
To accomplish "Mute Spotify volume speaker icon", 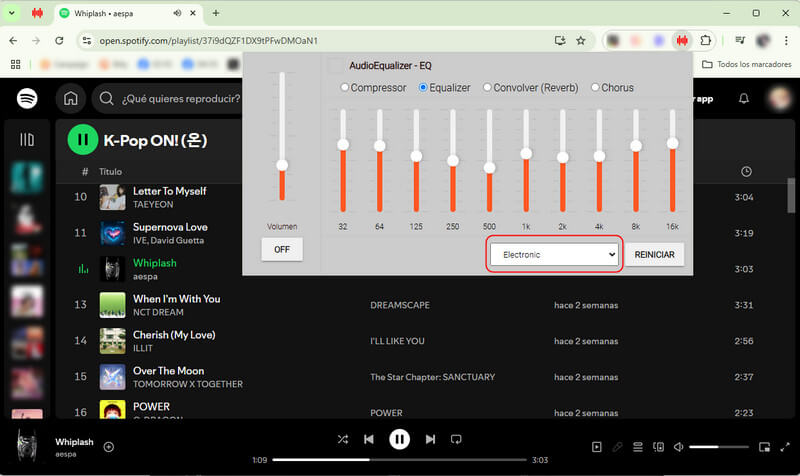I will pyautogui.click(x=679, y=447).
